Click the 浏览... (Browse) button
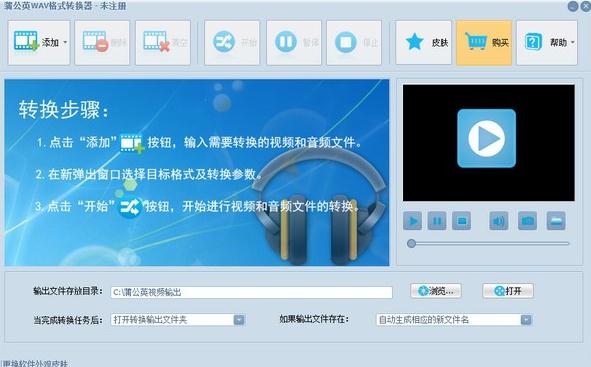 click(x=436, y=291)
